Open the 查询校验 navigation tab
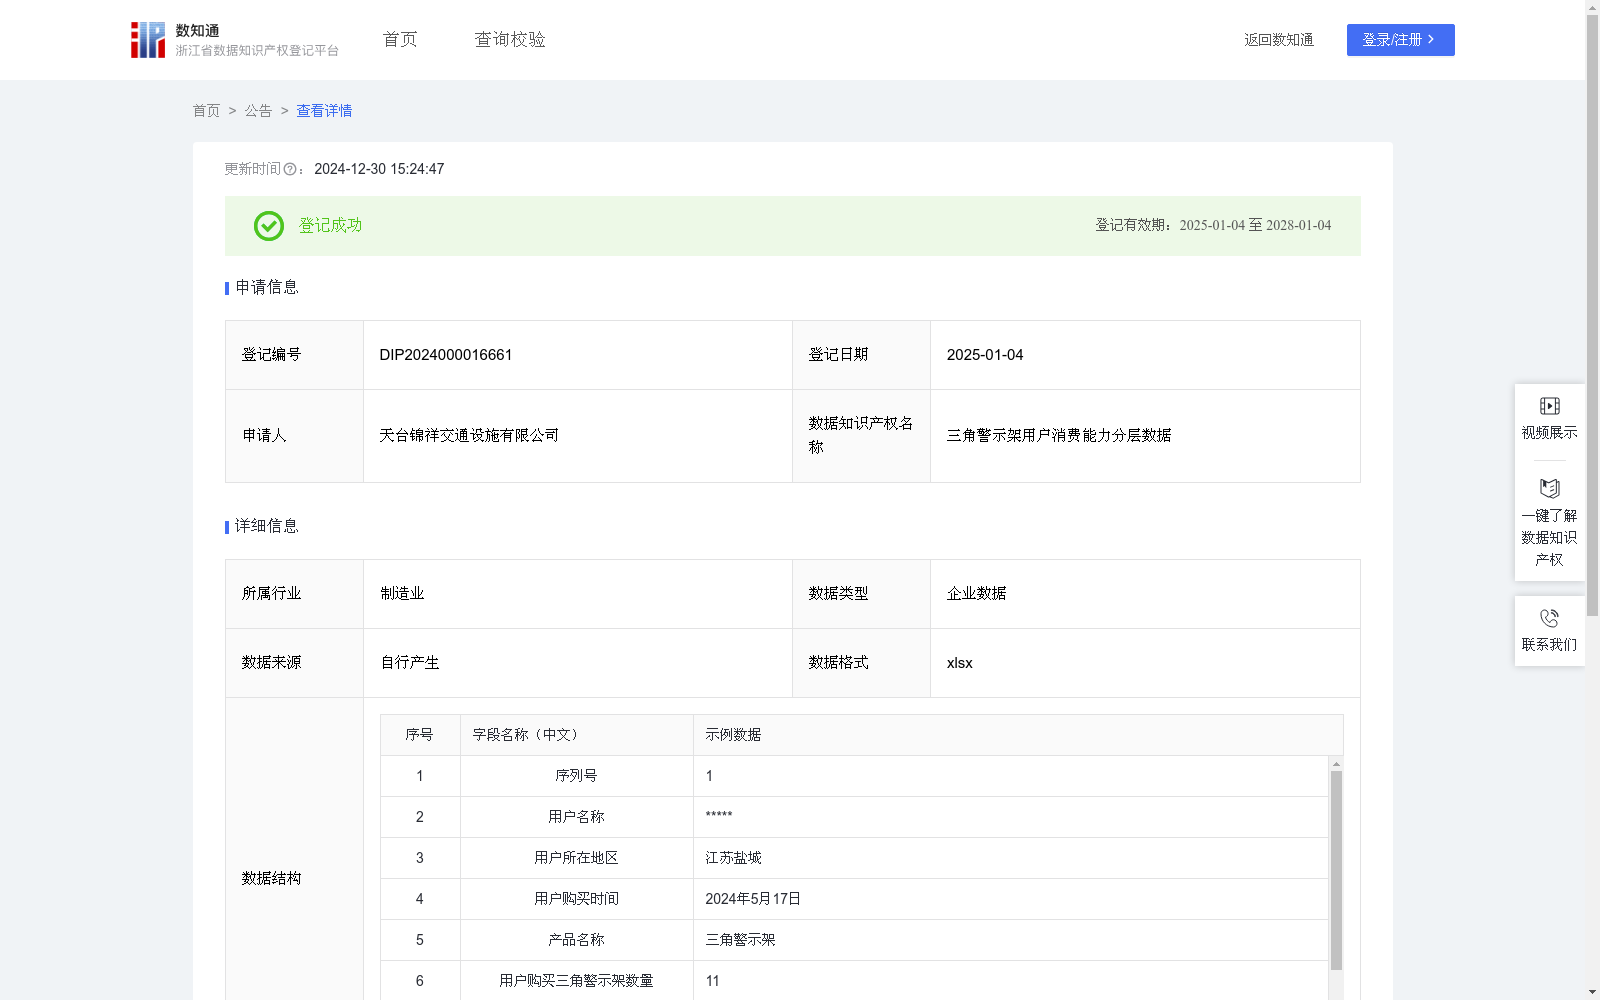The height and width of the screenshot is (1000, 1600). click(x=510, y=40)
